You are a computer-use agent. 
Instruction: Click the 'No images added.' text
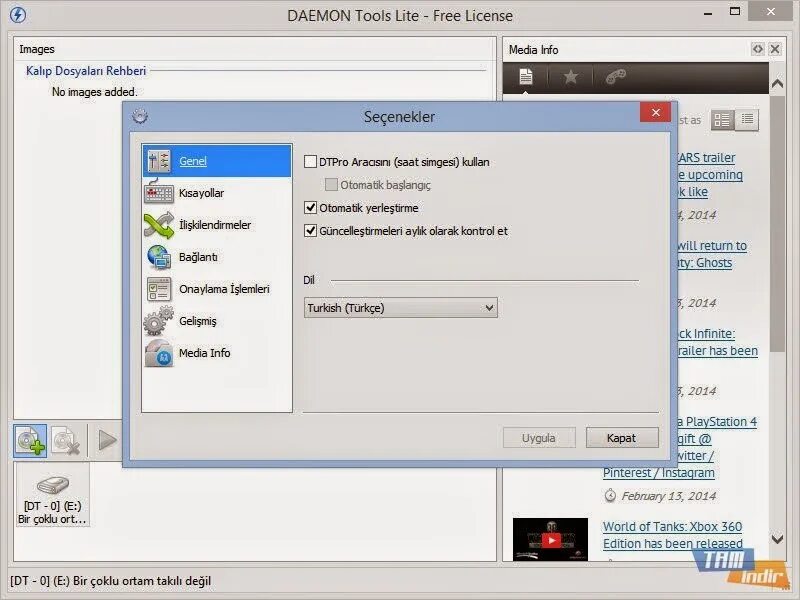click(94, 92)
